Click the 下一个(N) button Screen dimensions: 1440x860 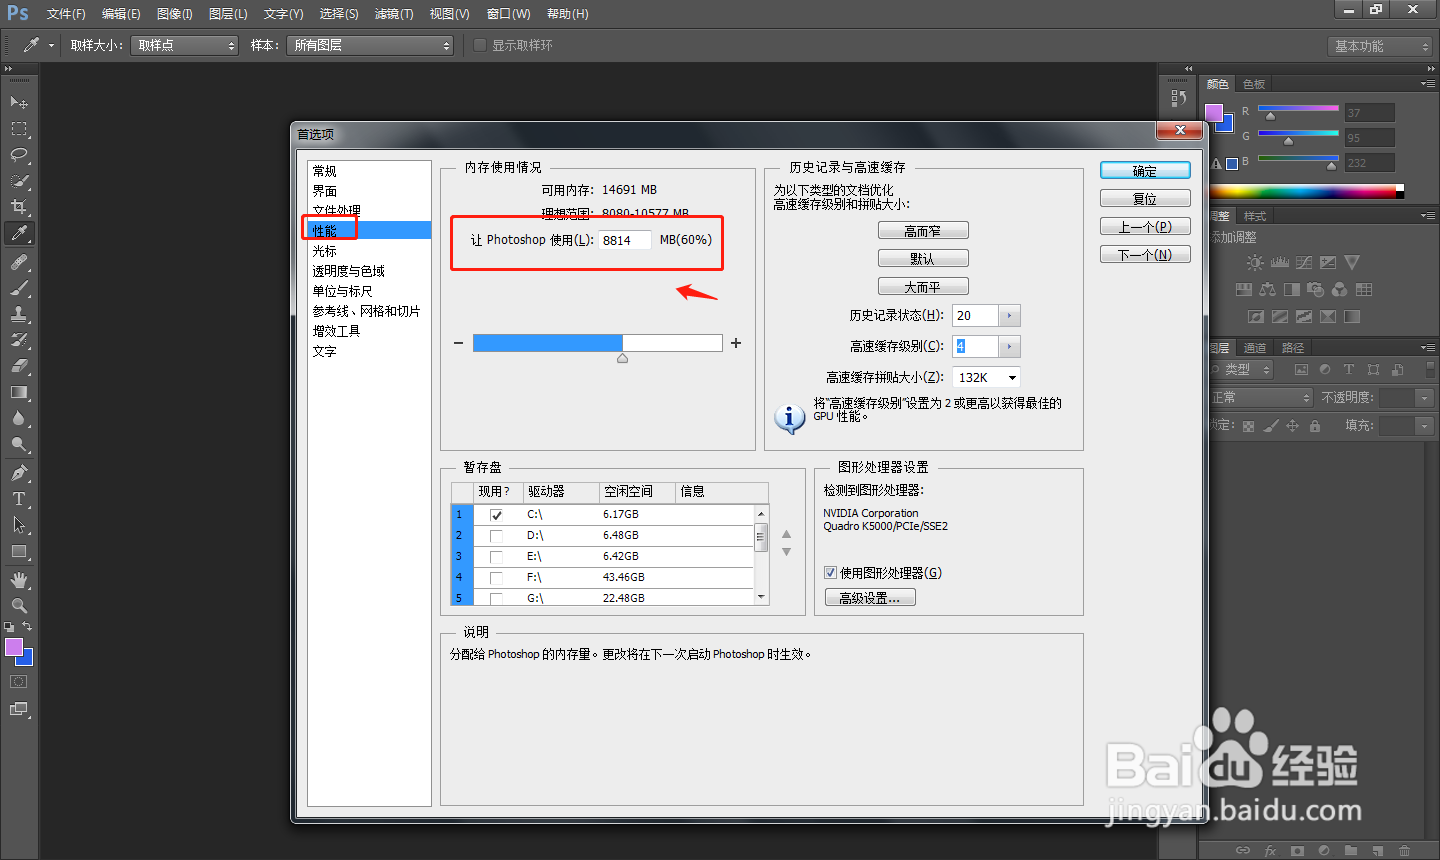pyautogui.click(x=1145, y=255)
